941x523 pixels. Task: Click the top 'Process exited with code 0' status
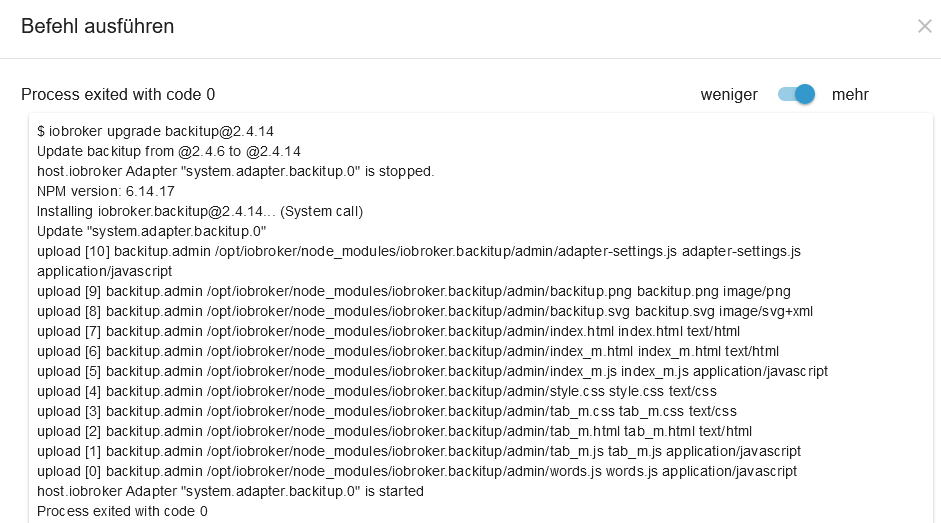click(x=118, y=95)
